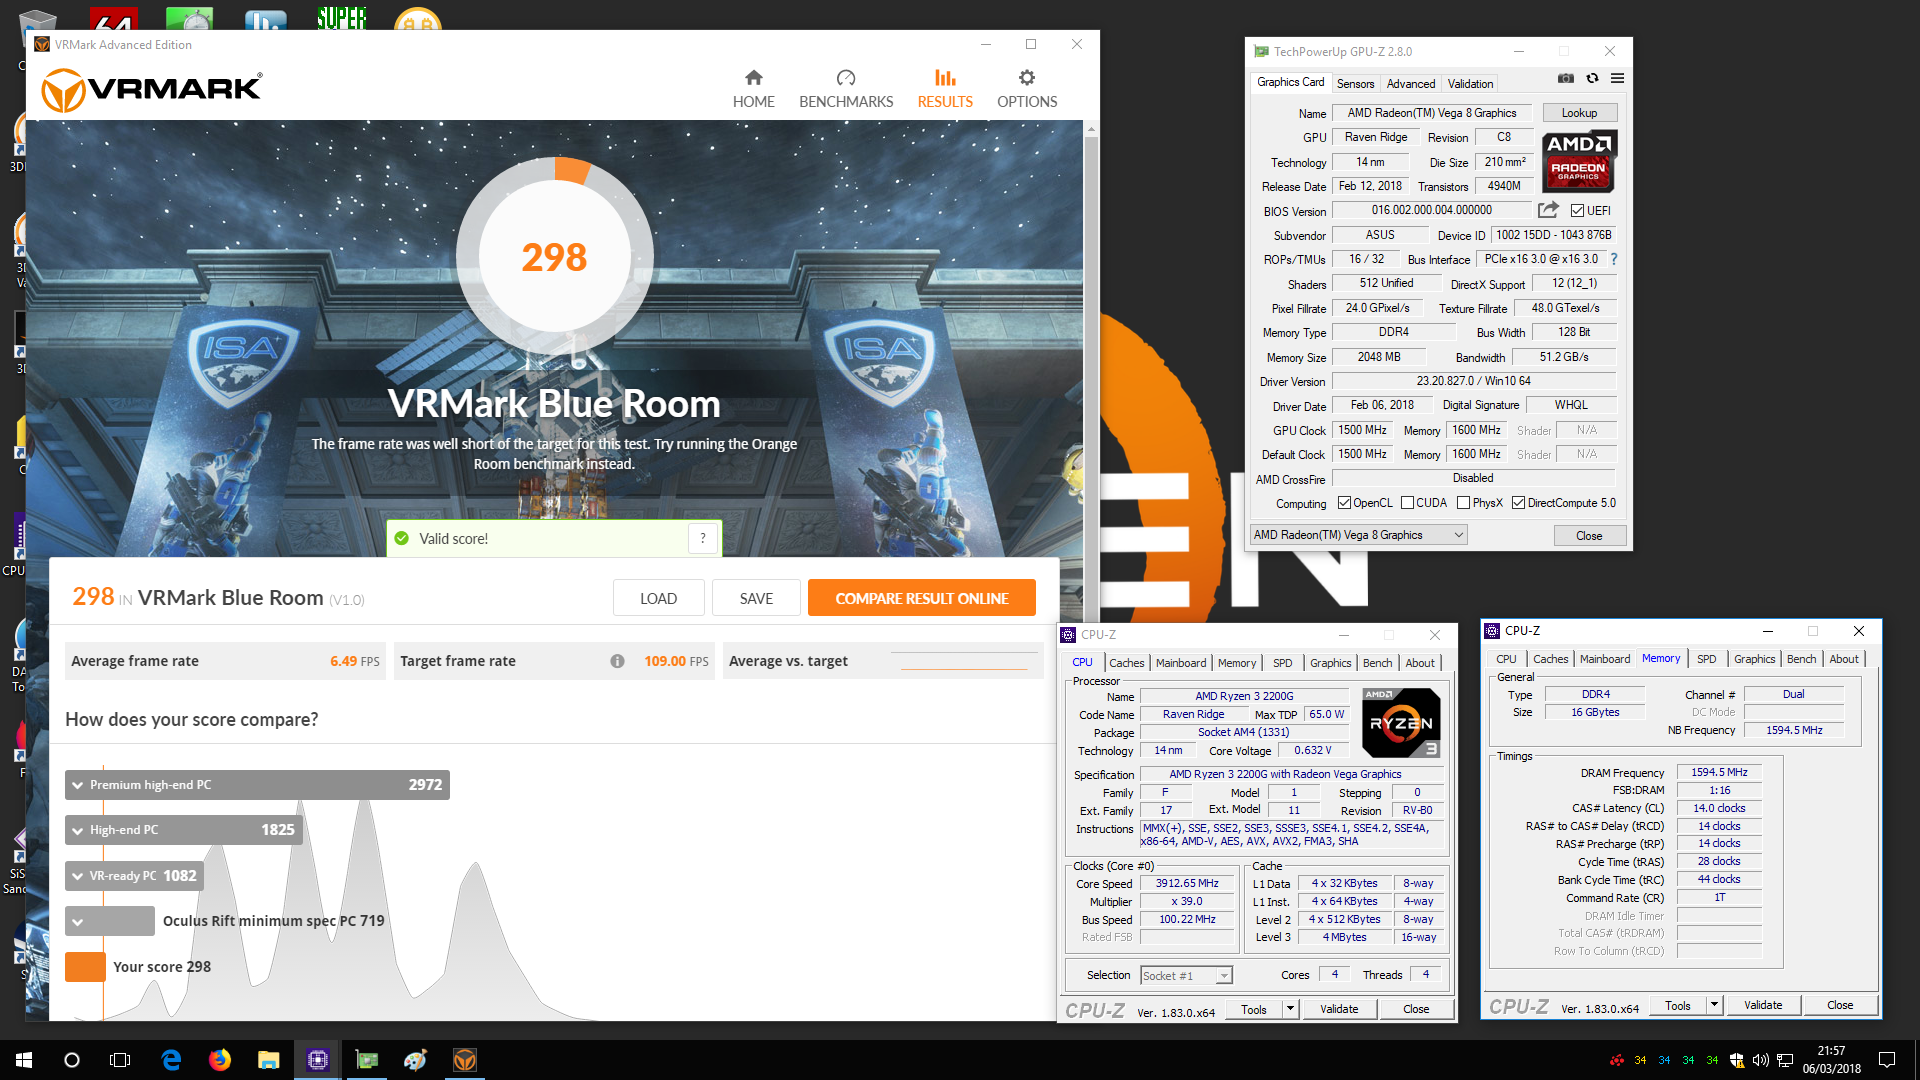This screenshot has height=1080, width=1920.
Task: Toggle the OpenCL checkbox in GPU-Z
Action: tap(1345, 503)
